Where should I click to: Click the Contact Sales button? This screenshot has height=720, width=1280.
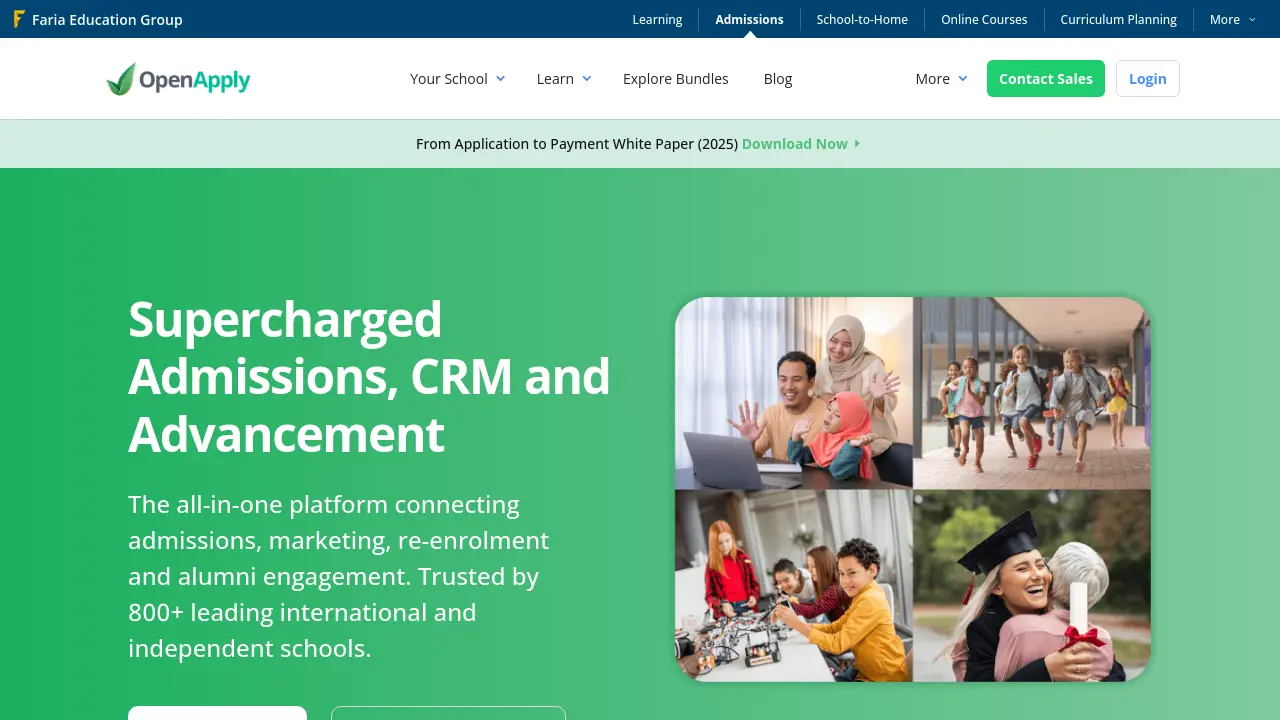point(1045,78)
